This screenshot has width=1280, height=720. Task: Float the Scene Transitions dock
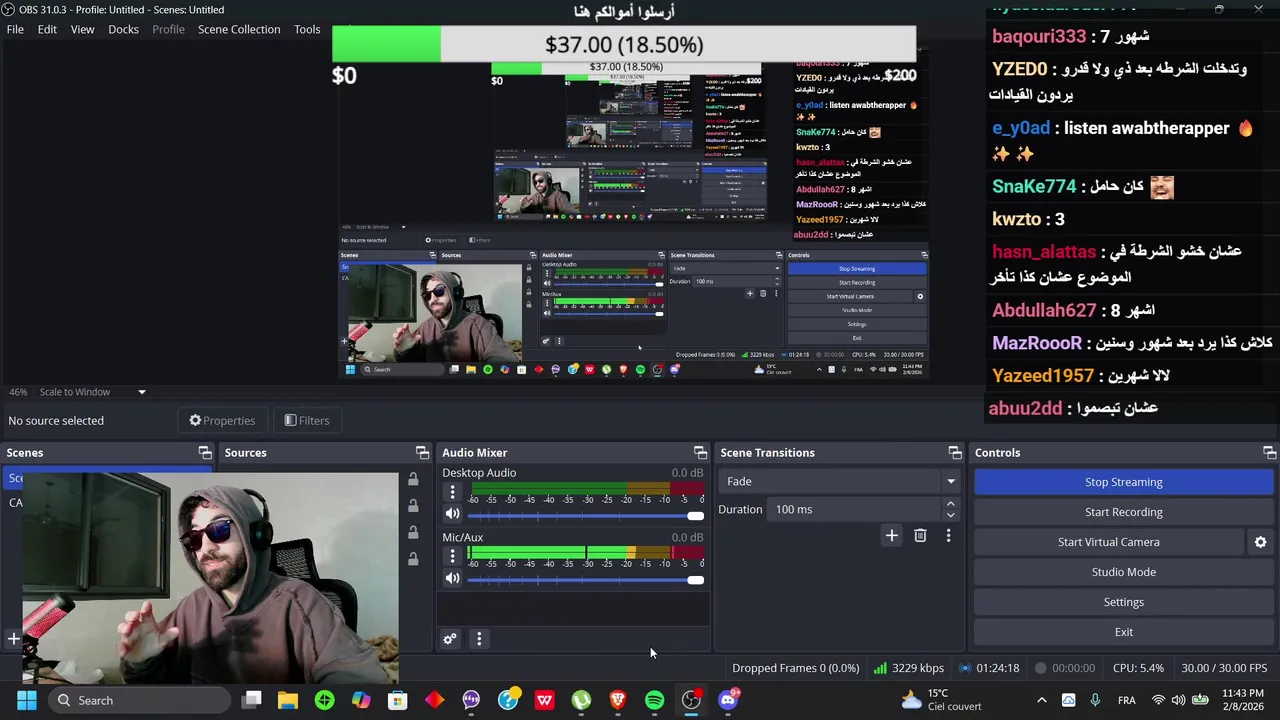click(x=955, y=453)
